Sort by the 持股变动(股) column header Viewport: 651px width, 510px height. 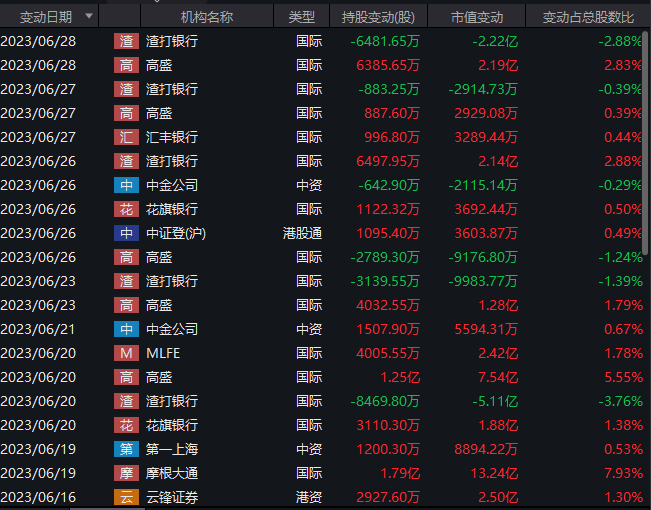pos(378,17)
